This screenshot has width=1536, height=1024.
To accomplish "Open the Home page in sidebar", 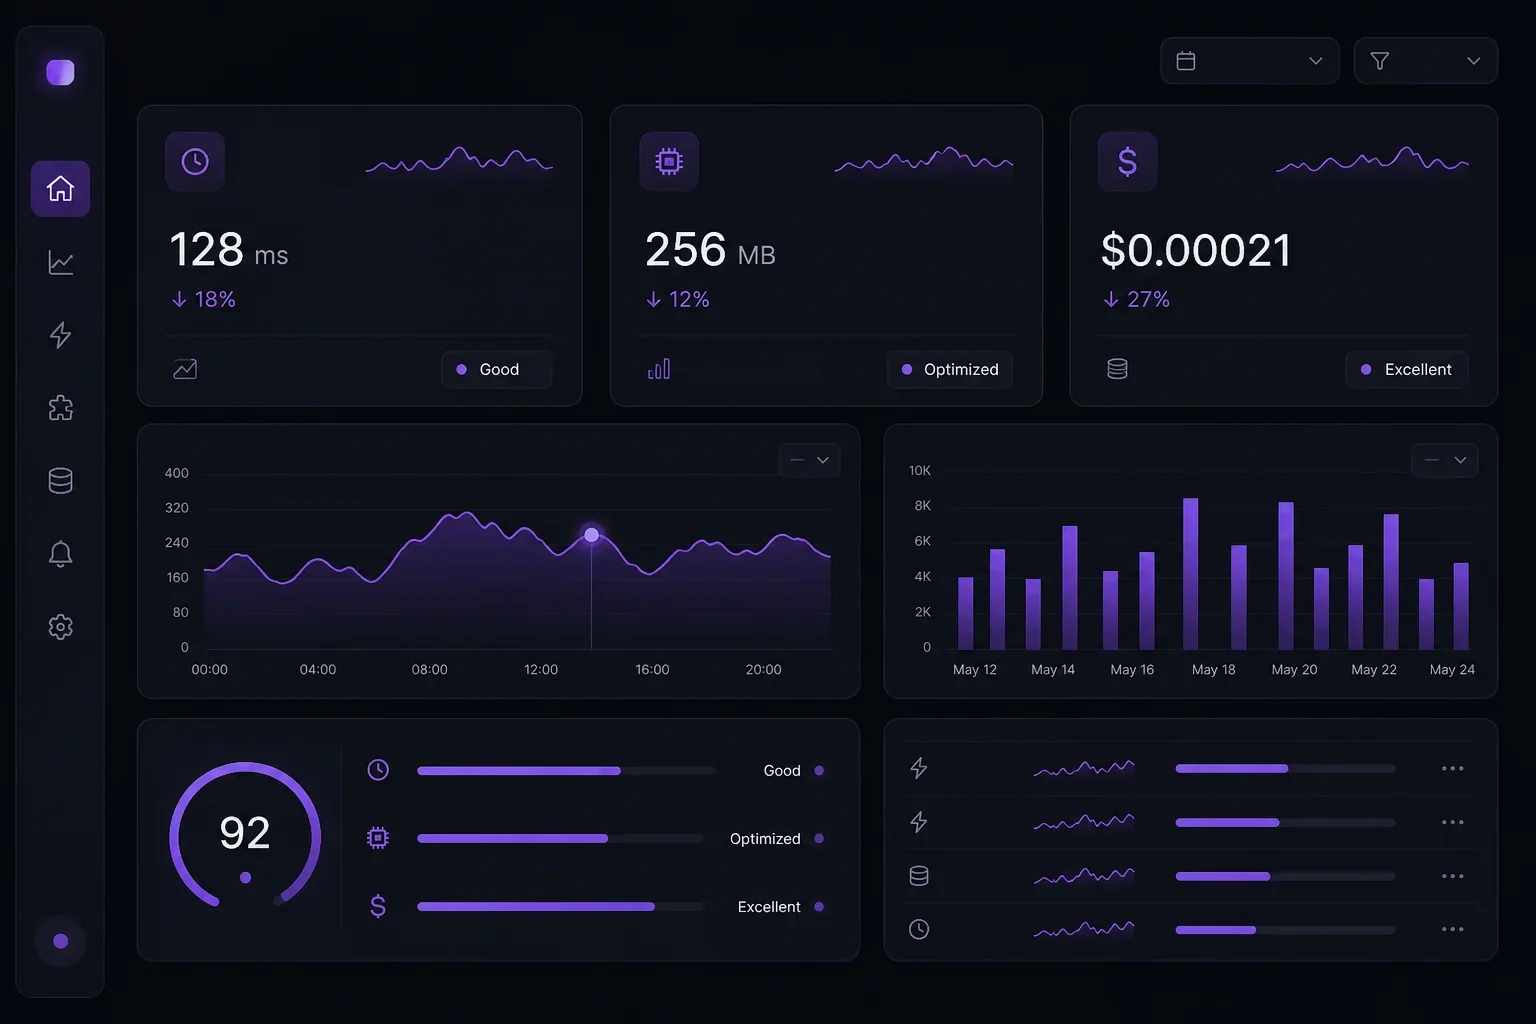I will point(60,188).
